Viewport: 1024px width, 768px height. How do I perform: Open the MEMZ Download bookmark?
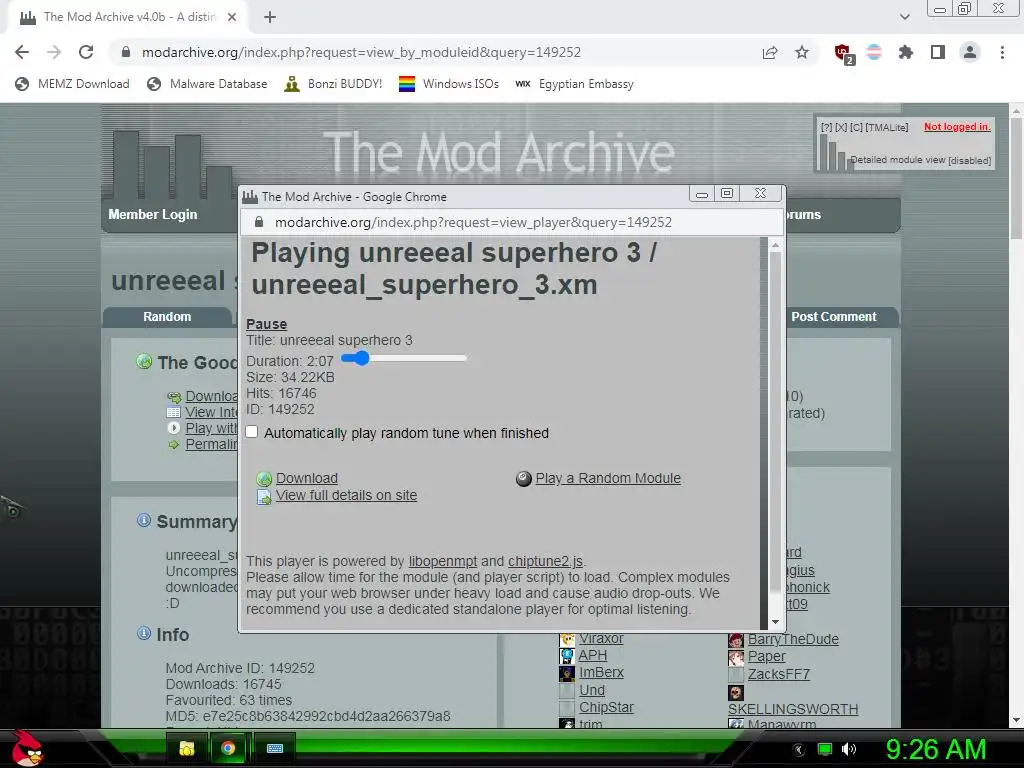click(72, 84)
